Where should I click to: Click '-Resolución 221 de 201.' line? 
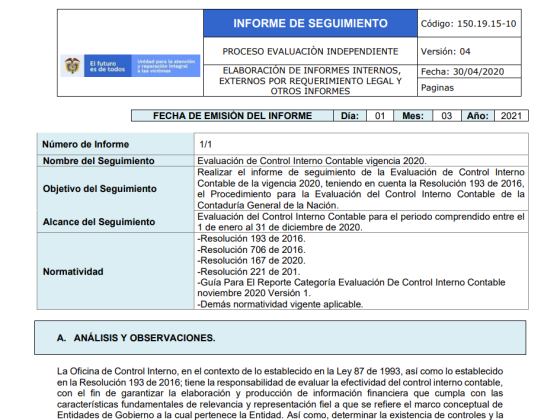[x=249, y=271]
